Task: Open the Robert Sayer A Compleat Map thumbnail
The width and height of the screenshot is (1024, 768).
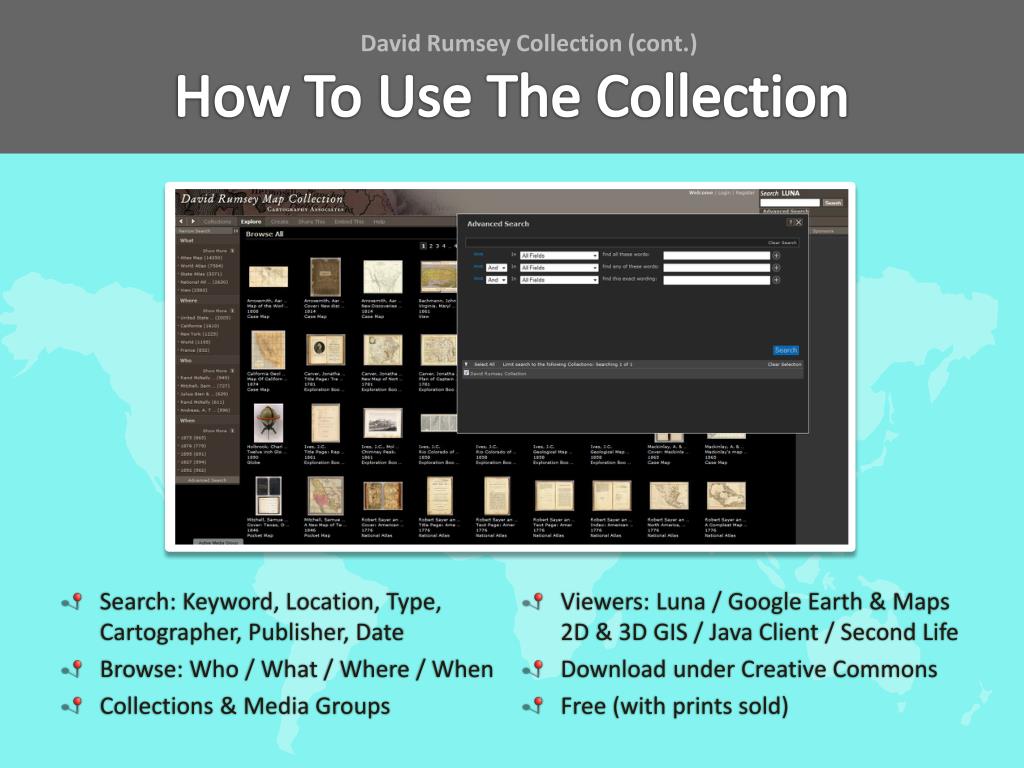Action: [726, 496]
